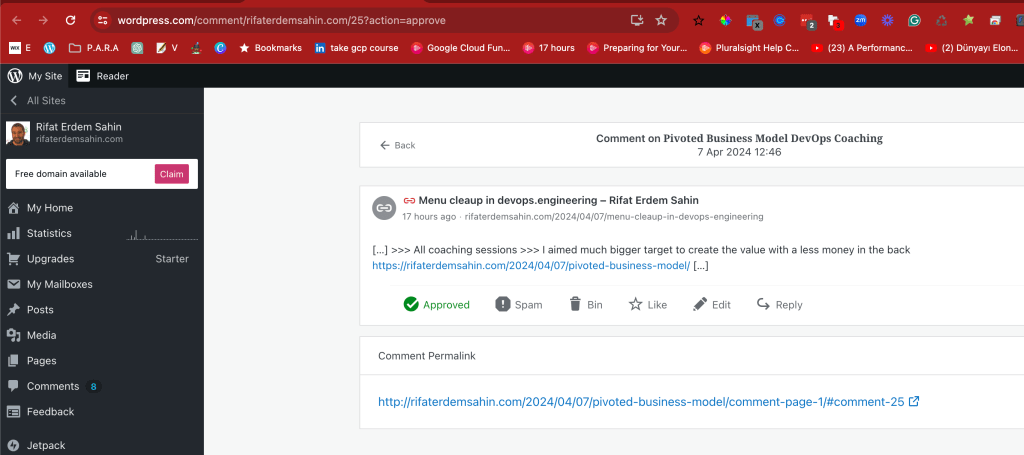The width and height of the screenshot is (1024, 455).
Task: Open the (2) Dünyayı Elon... YouTube bookmark
Action: [x=974, y=48]
